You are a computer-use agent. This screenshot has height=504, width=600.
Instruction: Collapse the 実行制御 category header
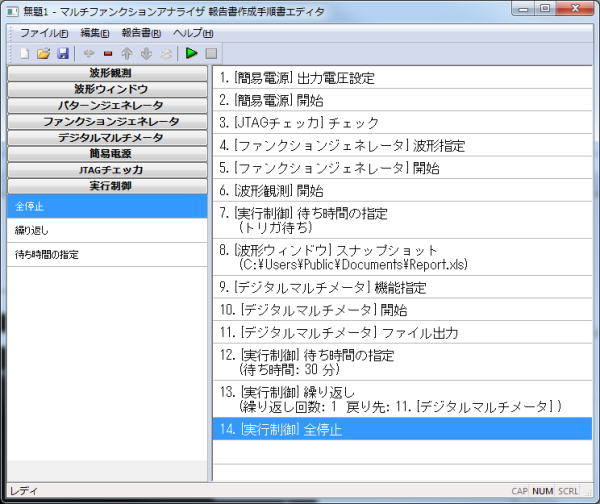[107, 186]
